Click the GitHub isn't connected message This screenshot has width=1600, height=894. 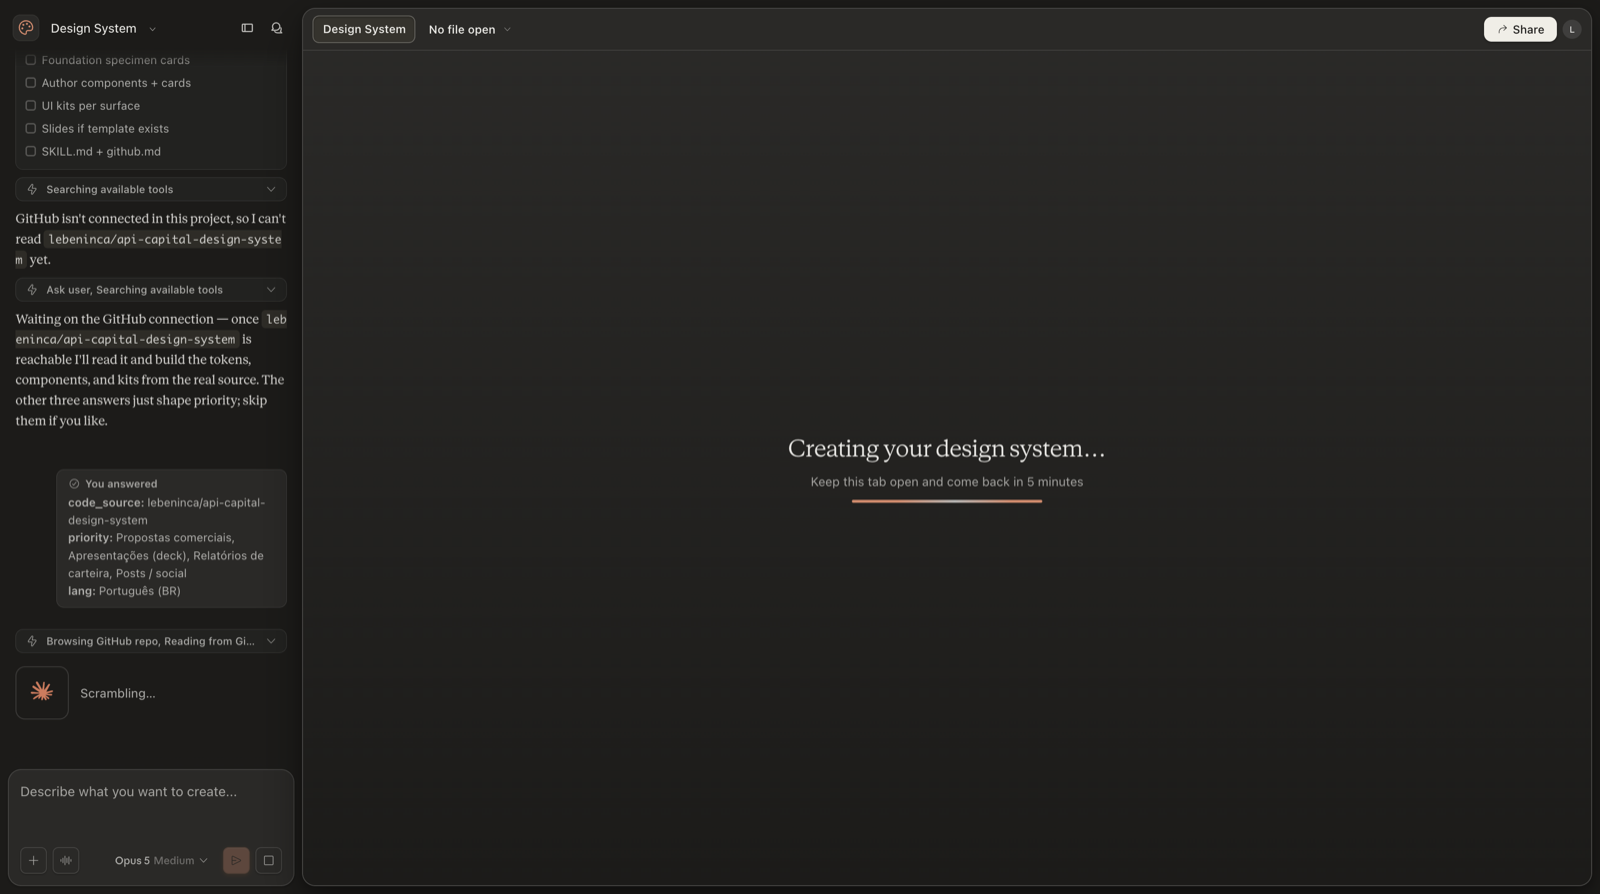(151, 239)
